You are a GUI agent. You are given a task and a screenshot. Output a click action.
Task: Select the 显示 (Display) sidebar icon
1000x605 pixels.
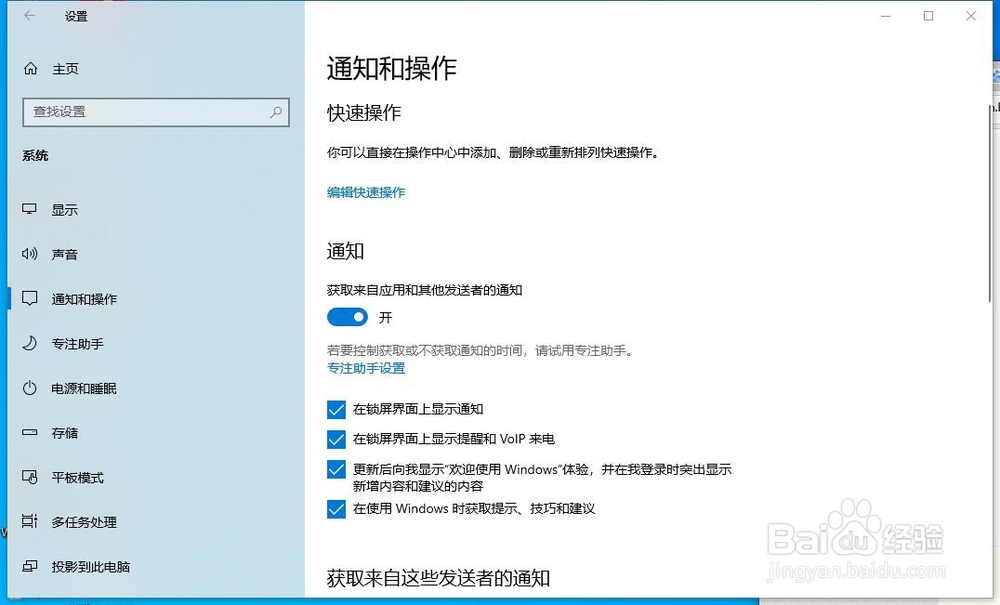(31, 210)
